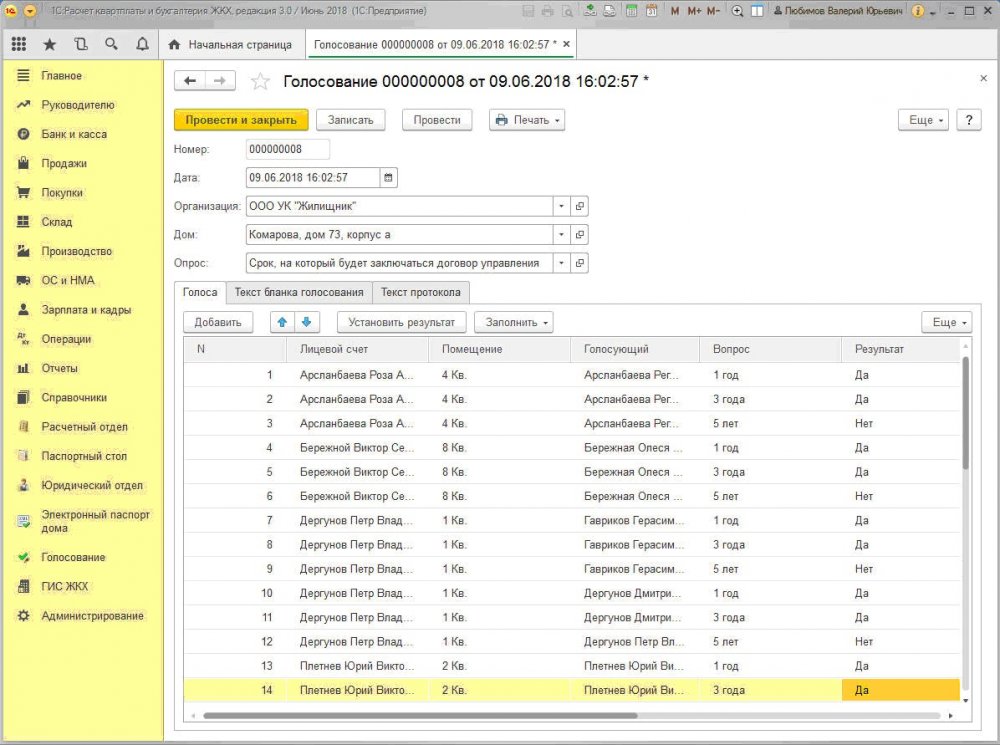Click the M memory button
This screenshot has height=745, width=1000.
pyautogui.click(x=675, y=11)
